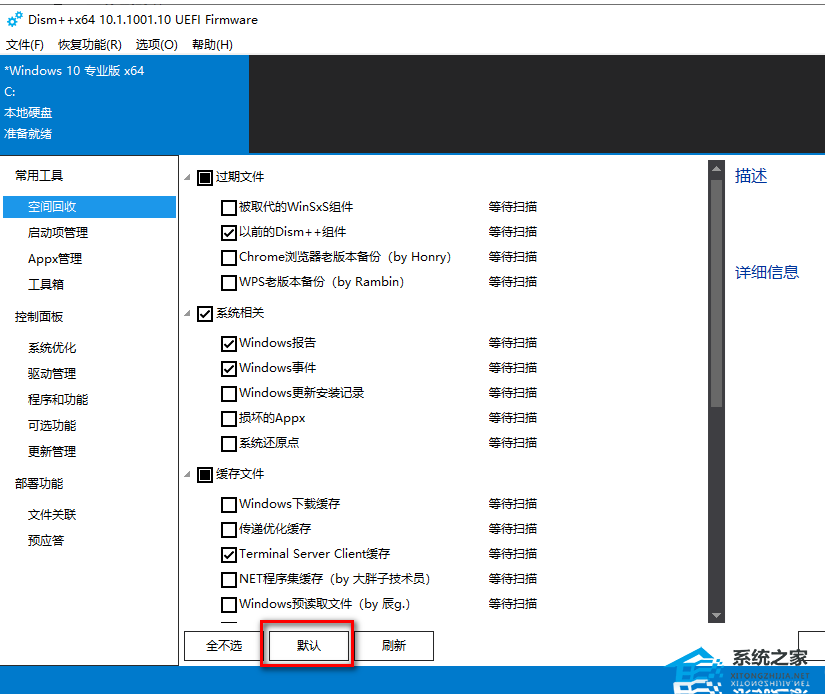Check Chrome浏览器老版本备份 option
The image size is (825, 694).
(229, 258)
